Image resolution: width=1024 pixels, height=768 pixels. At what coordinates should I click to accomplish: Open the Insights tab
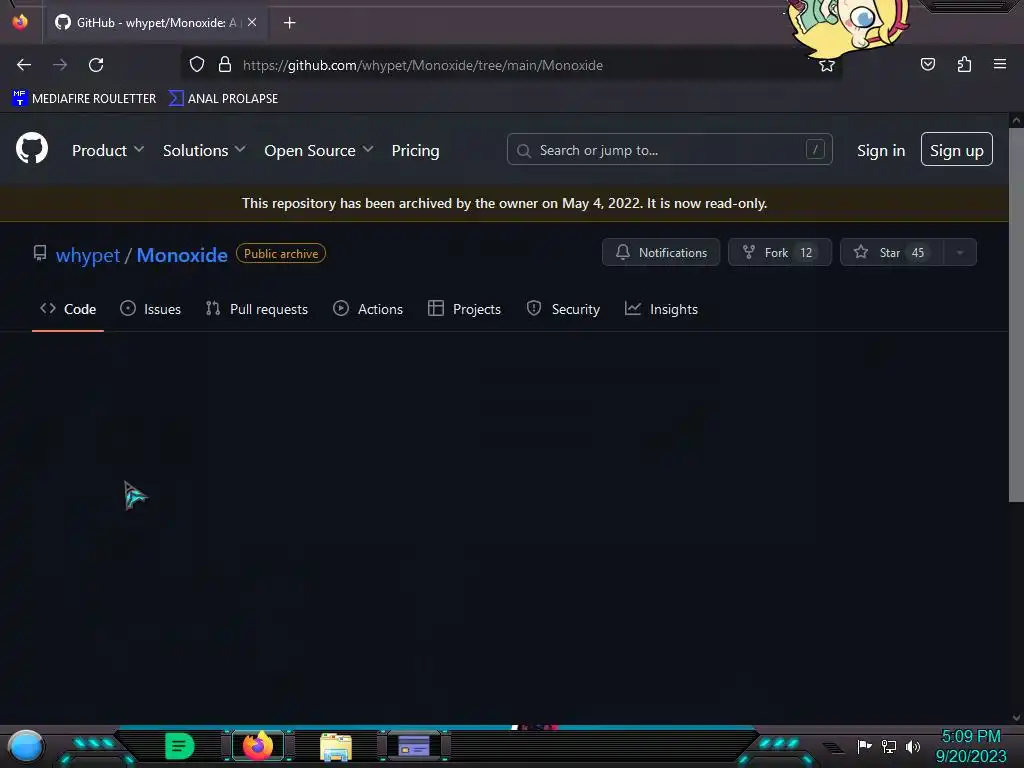click(x=661, y=309)
